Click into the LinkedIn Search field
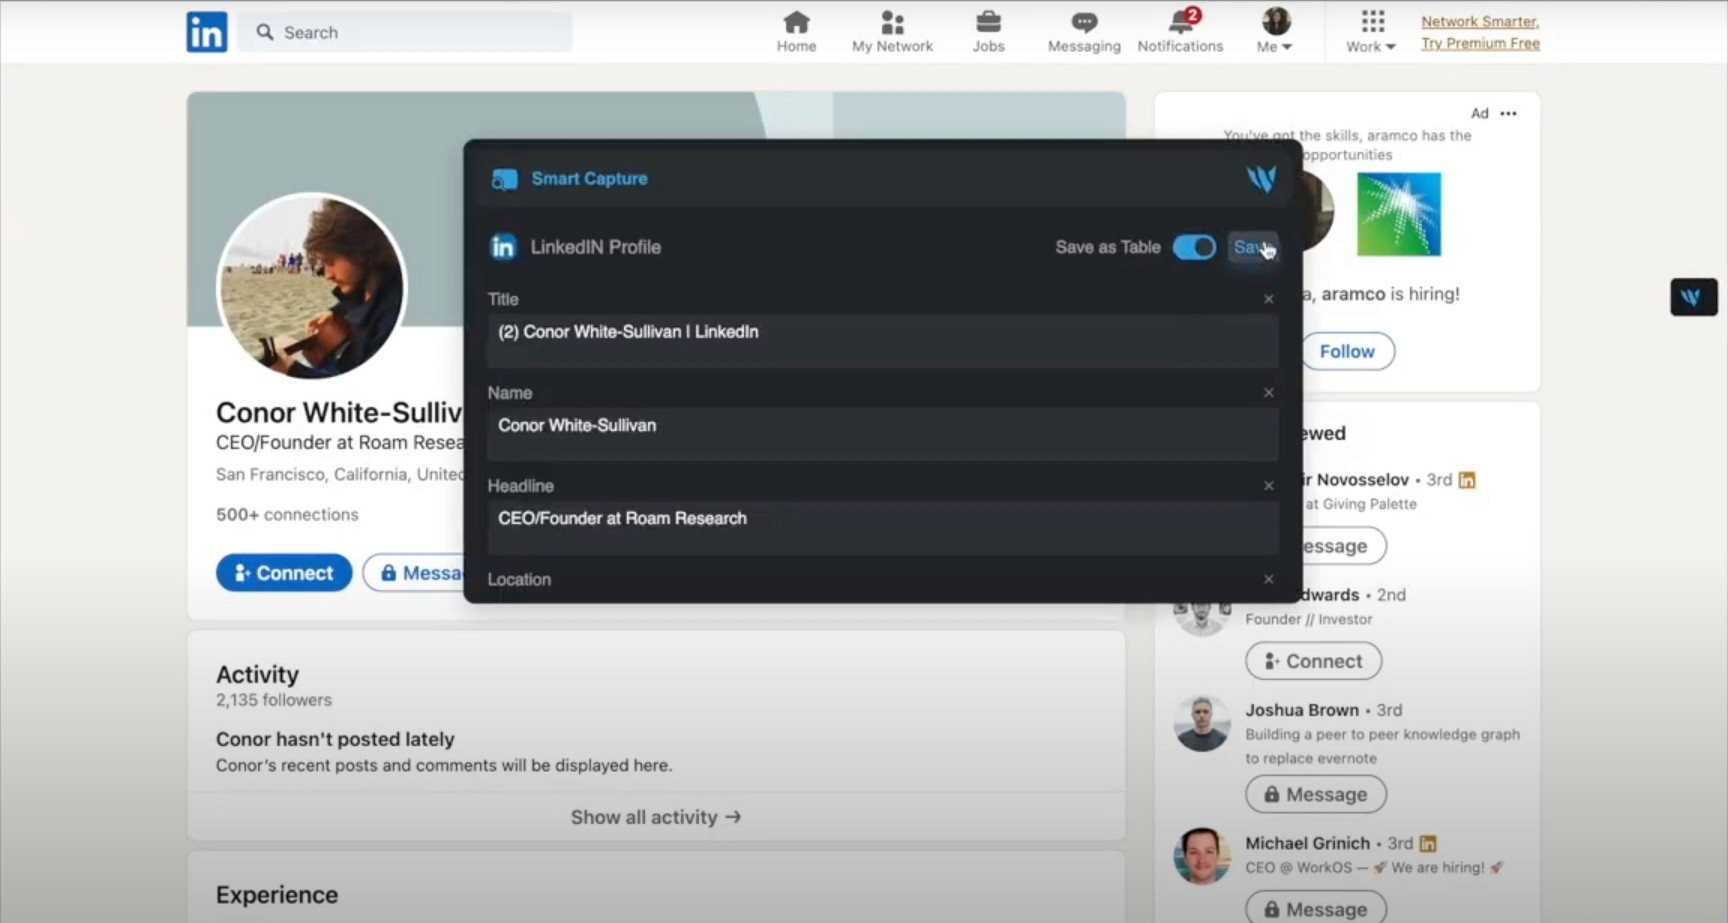This screenshot has height=923, width=1728. click(x=405, y=32)
